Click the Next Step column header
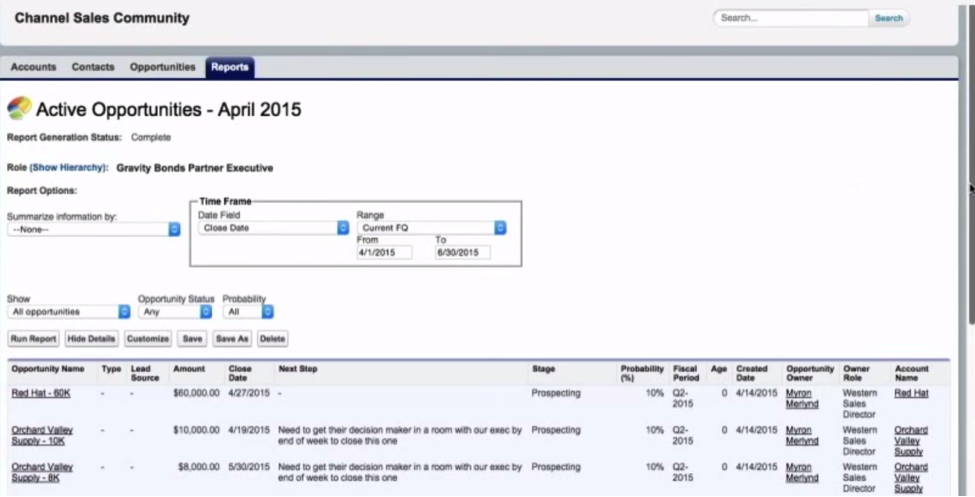 point(298,369)
